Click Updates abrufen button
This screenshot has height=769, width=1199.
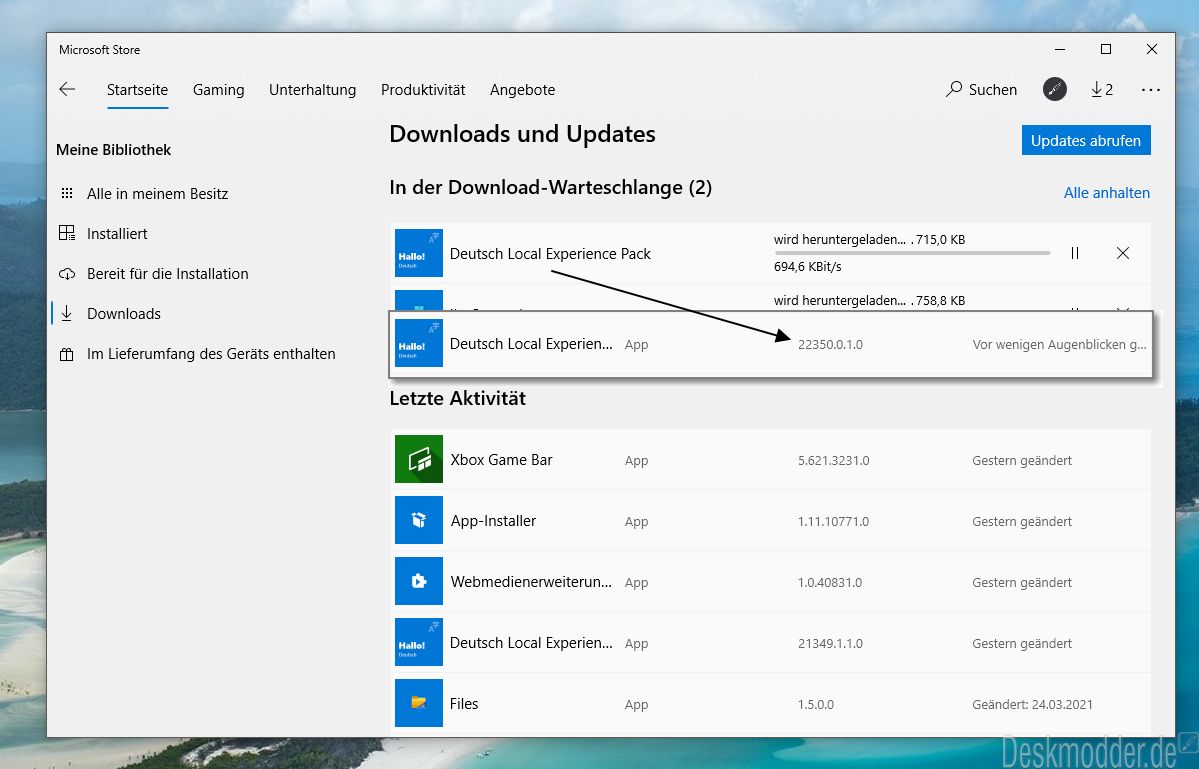[1086, 141]
